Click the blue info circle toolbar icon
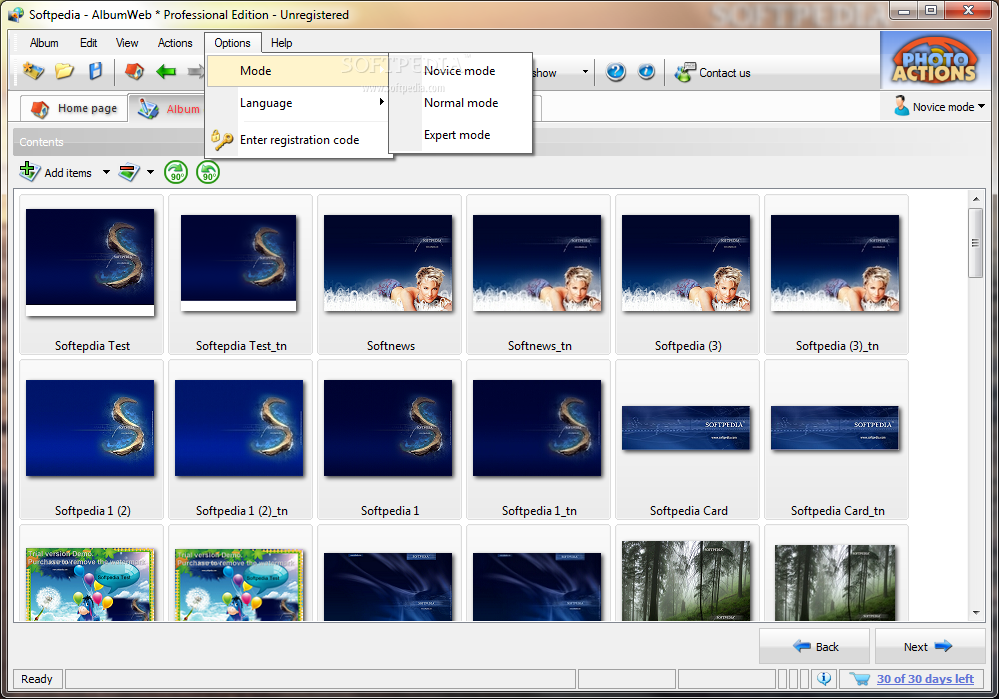999x699 pixels. [646, 71]
